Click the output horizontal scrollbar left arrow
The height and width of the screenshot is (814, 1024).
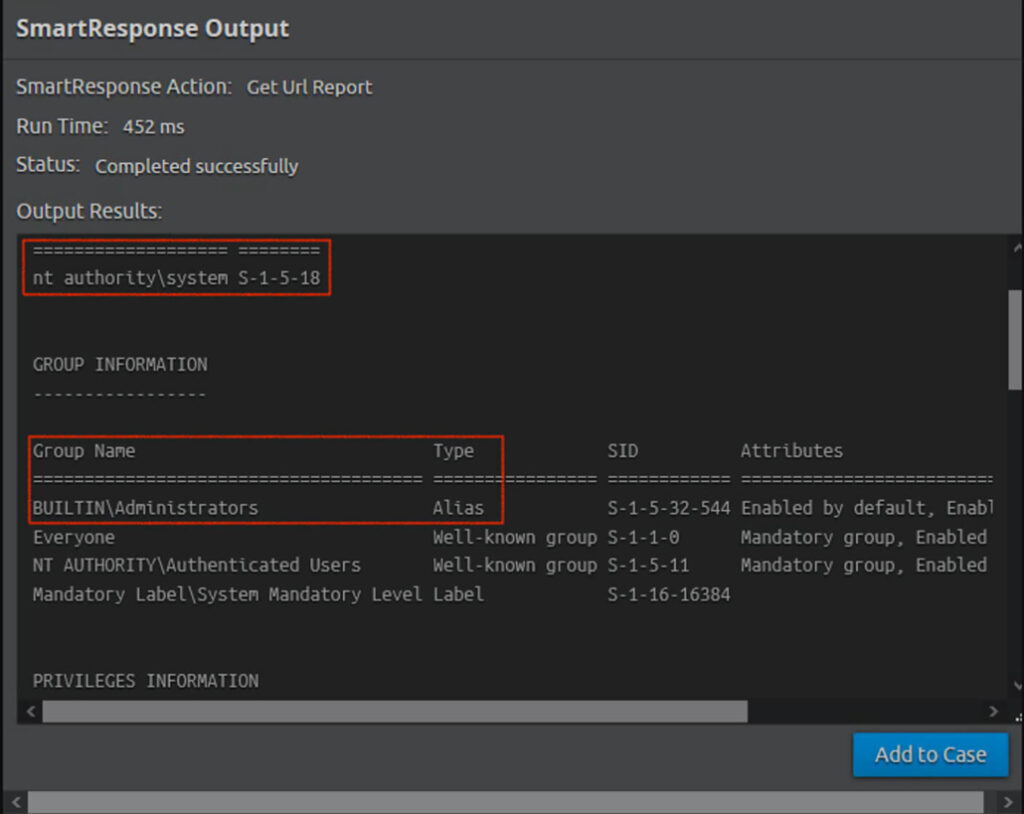click(x=29, y=711)
